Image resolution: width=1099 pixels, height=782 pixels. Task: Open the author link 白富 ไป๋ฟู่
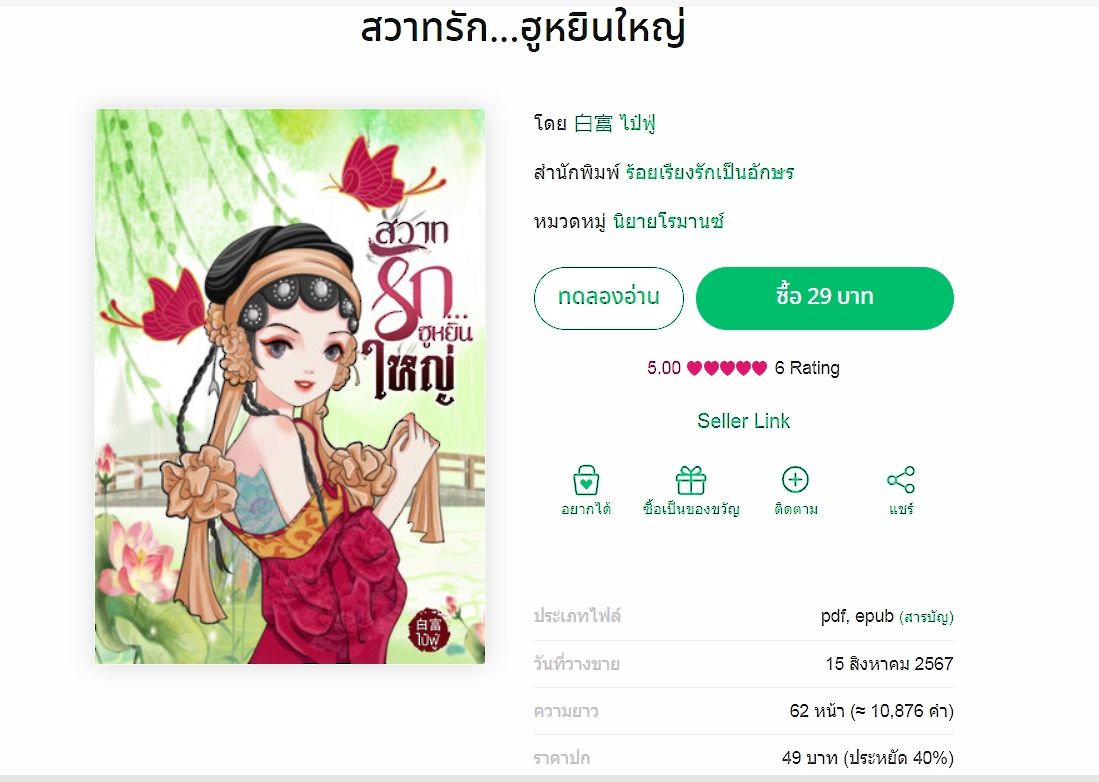click(615, 123)
